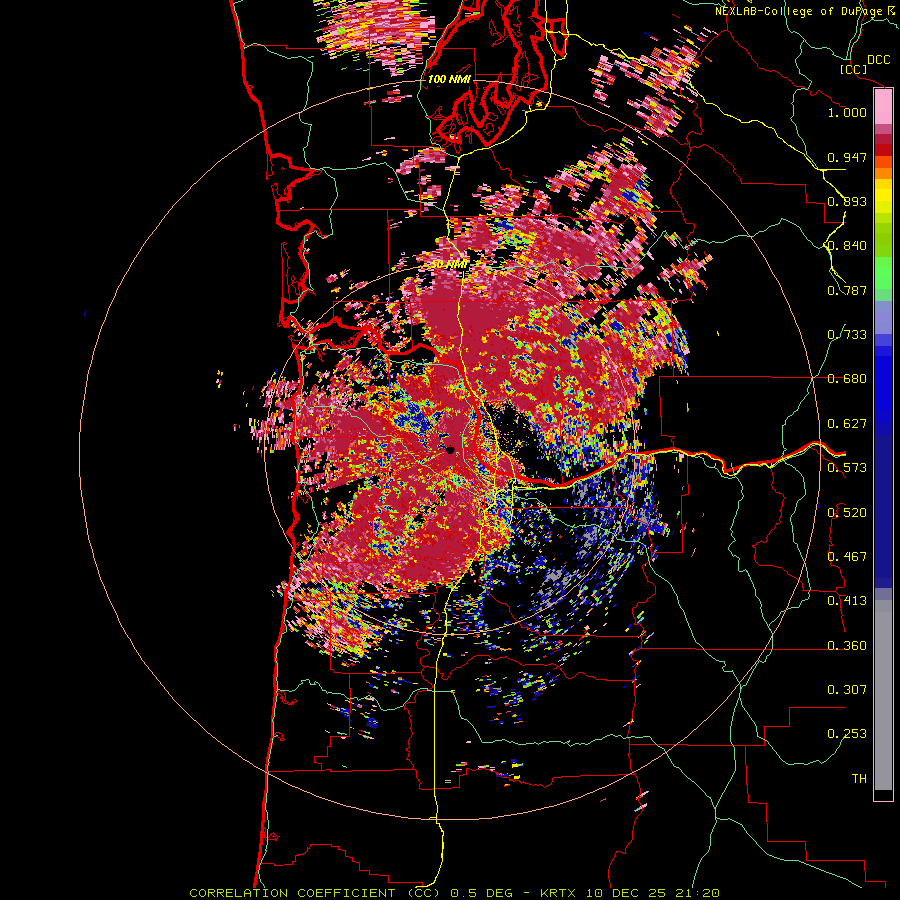Click the NEXLAB-College of DuPage label
Screen dimensions: 900x900
[800, 11]
